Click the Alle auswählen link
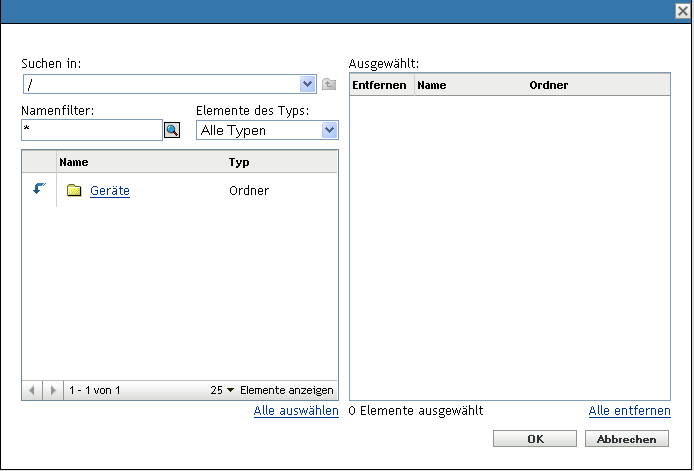 coord(296,410)
